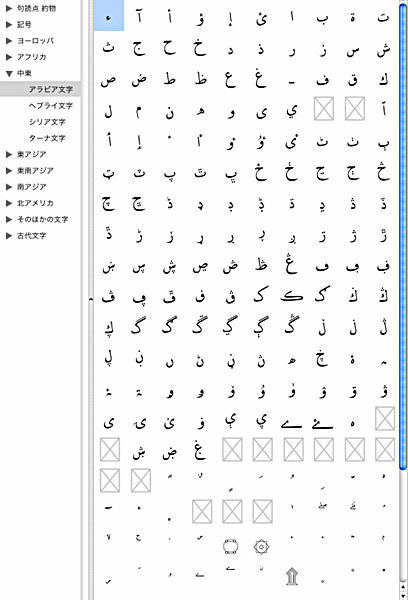The image size is (408, 600).
Task: Select アラビア文字 in the sidebar
Action: click(51, 89)
